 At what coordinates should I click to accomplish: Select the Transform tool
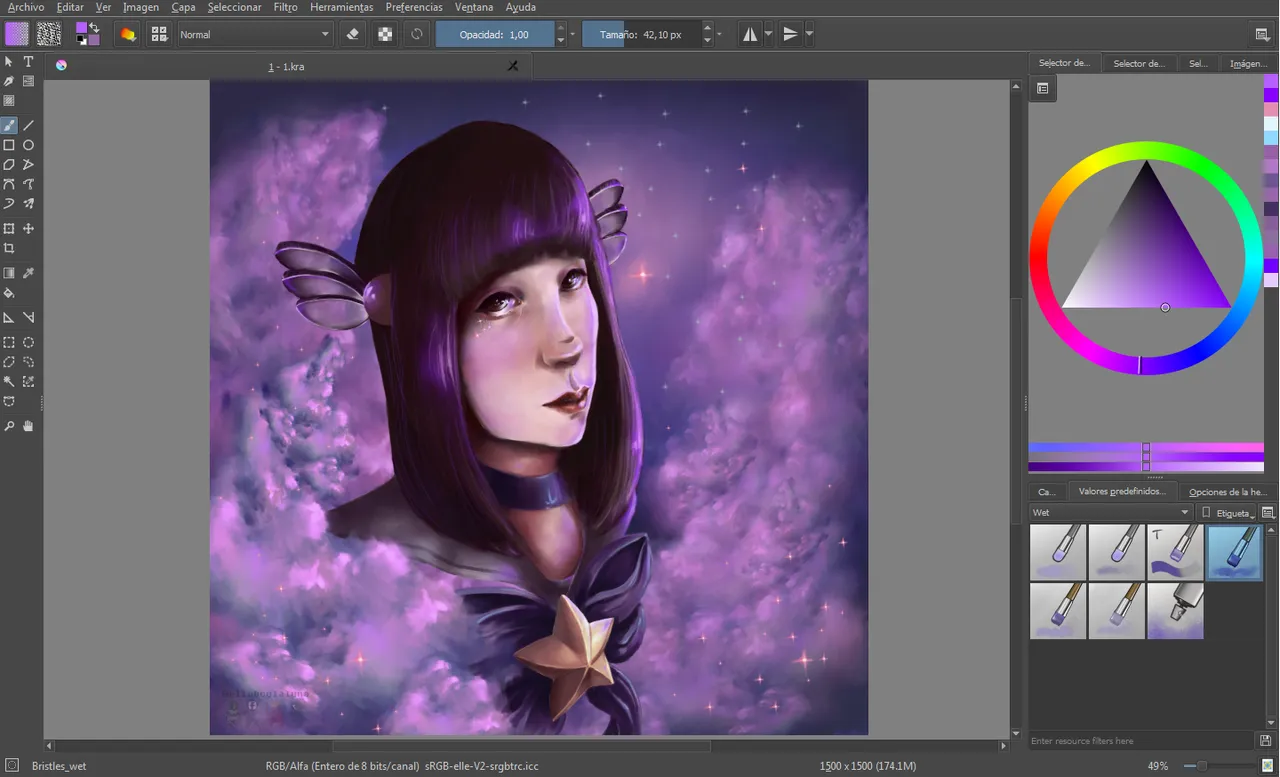[x=9, y=229]
